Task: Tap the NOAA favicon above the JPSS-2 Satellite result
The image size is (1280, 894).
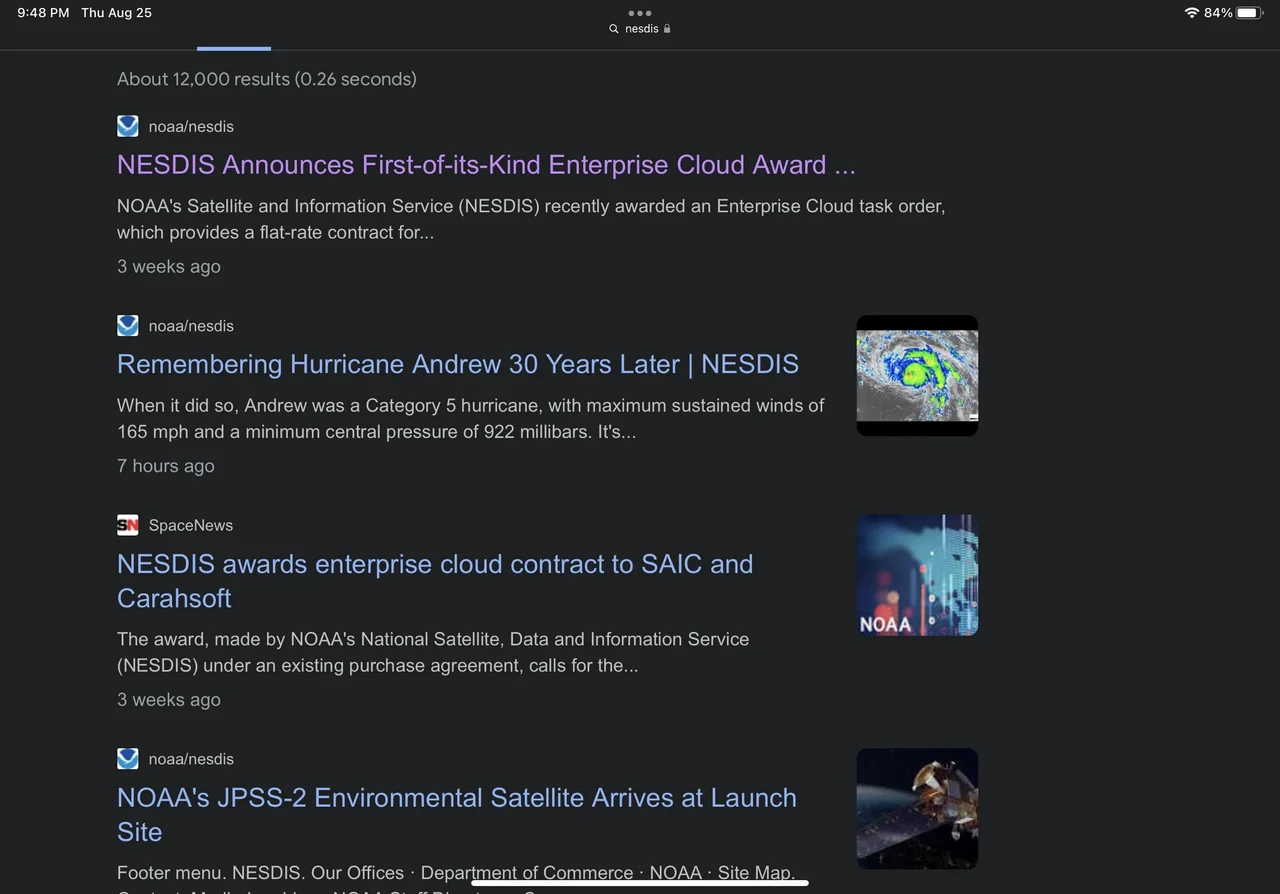Action: click(x=127, y=759)
